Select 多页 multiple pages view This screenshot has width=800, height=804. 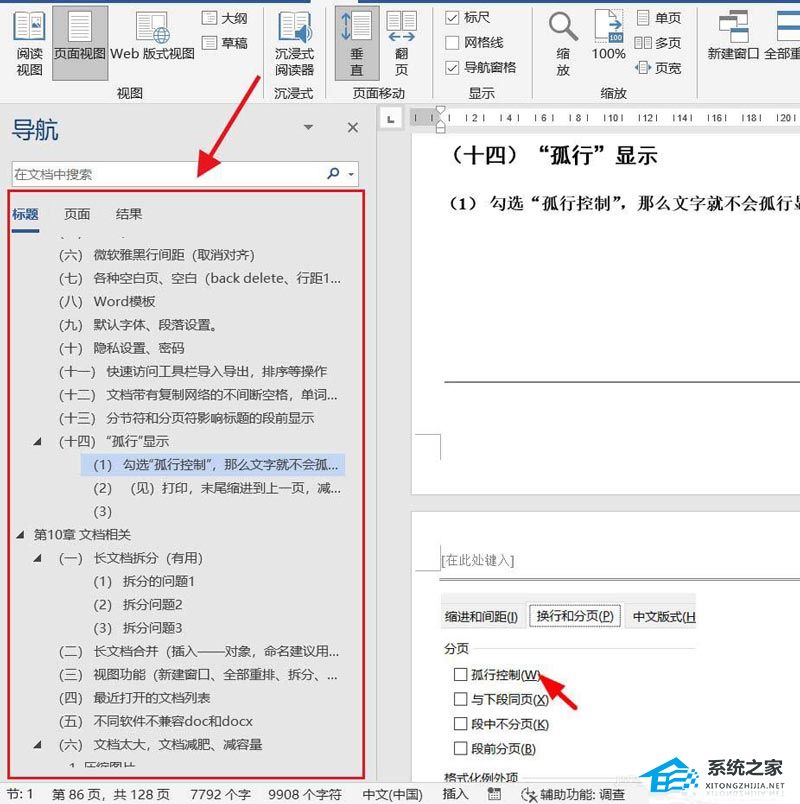coord(657,43)
